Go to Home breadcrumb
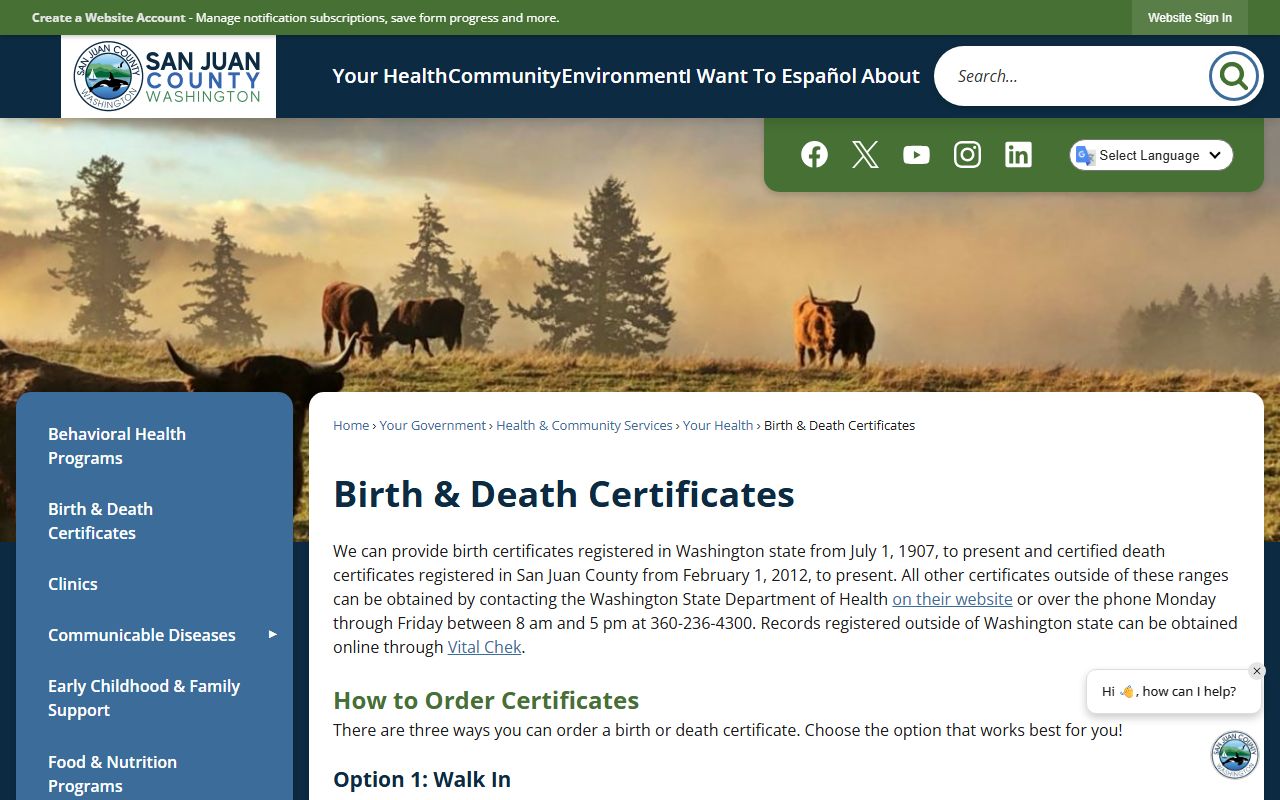 (351, 425)
